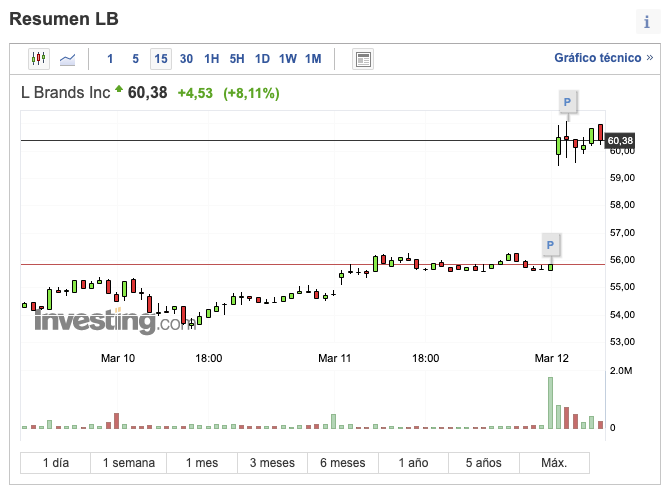Set range to 5 años
Viewport: 669px width, 502px height.
[484, 463]
